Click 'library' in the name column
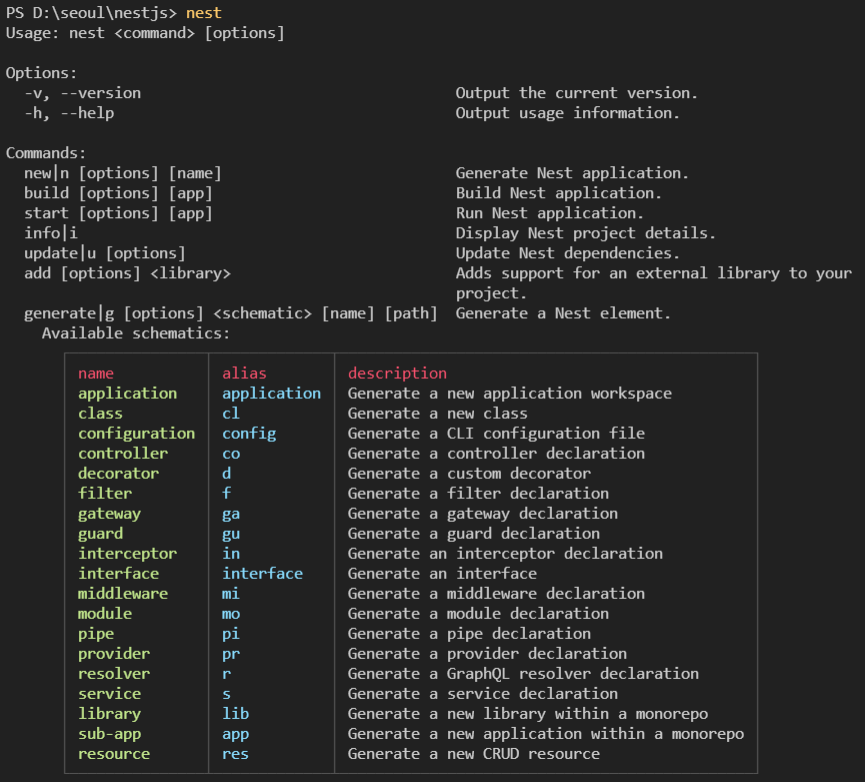 [109, 714]
